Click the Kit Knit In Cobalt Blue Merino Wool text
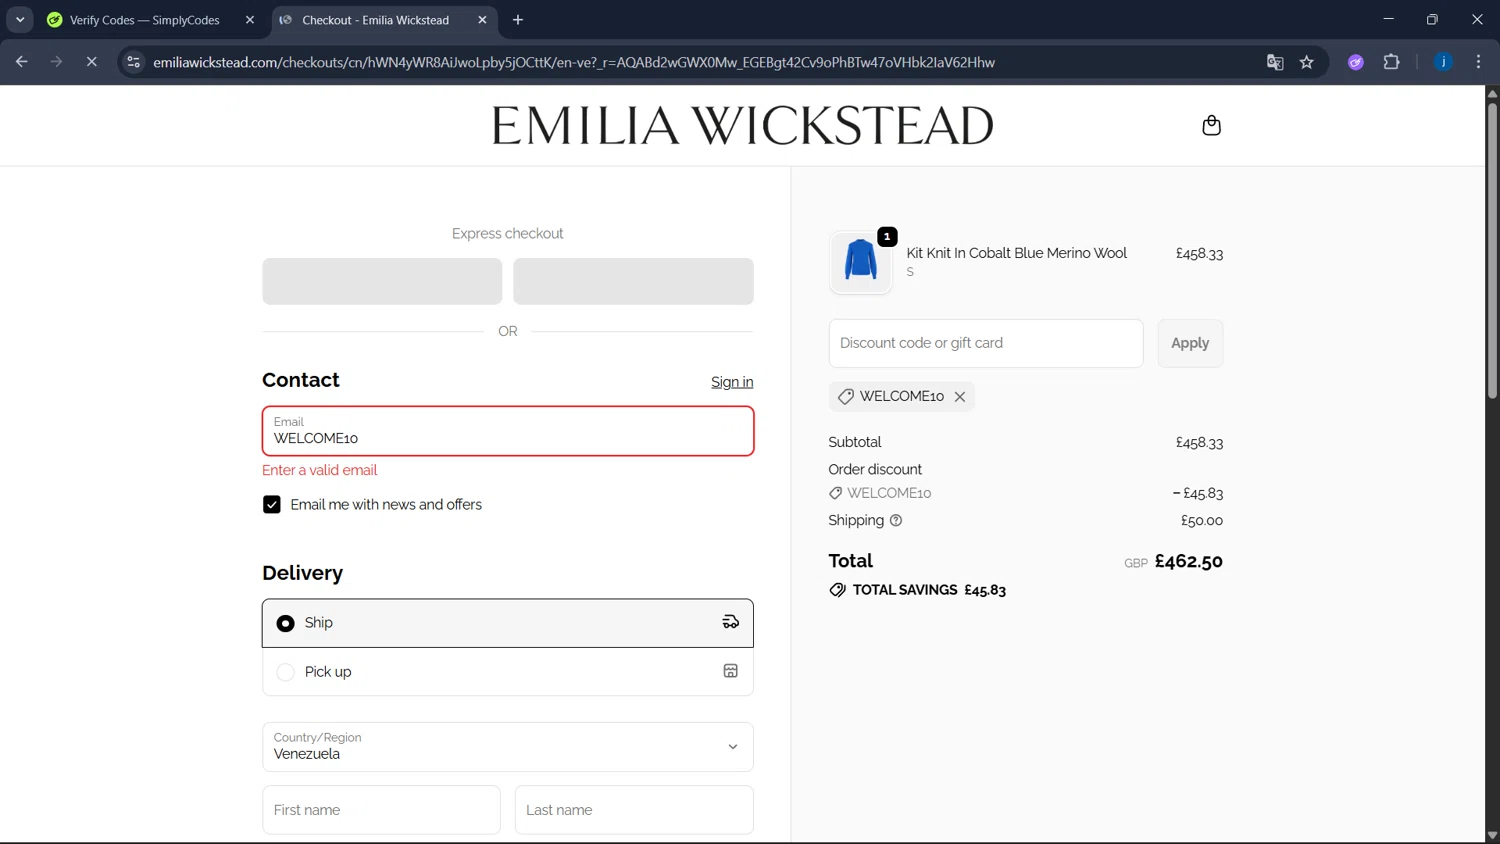 [1016, 253]
